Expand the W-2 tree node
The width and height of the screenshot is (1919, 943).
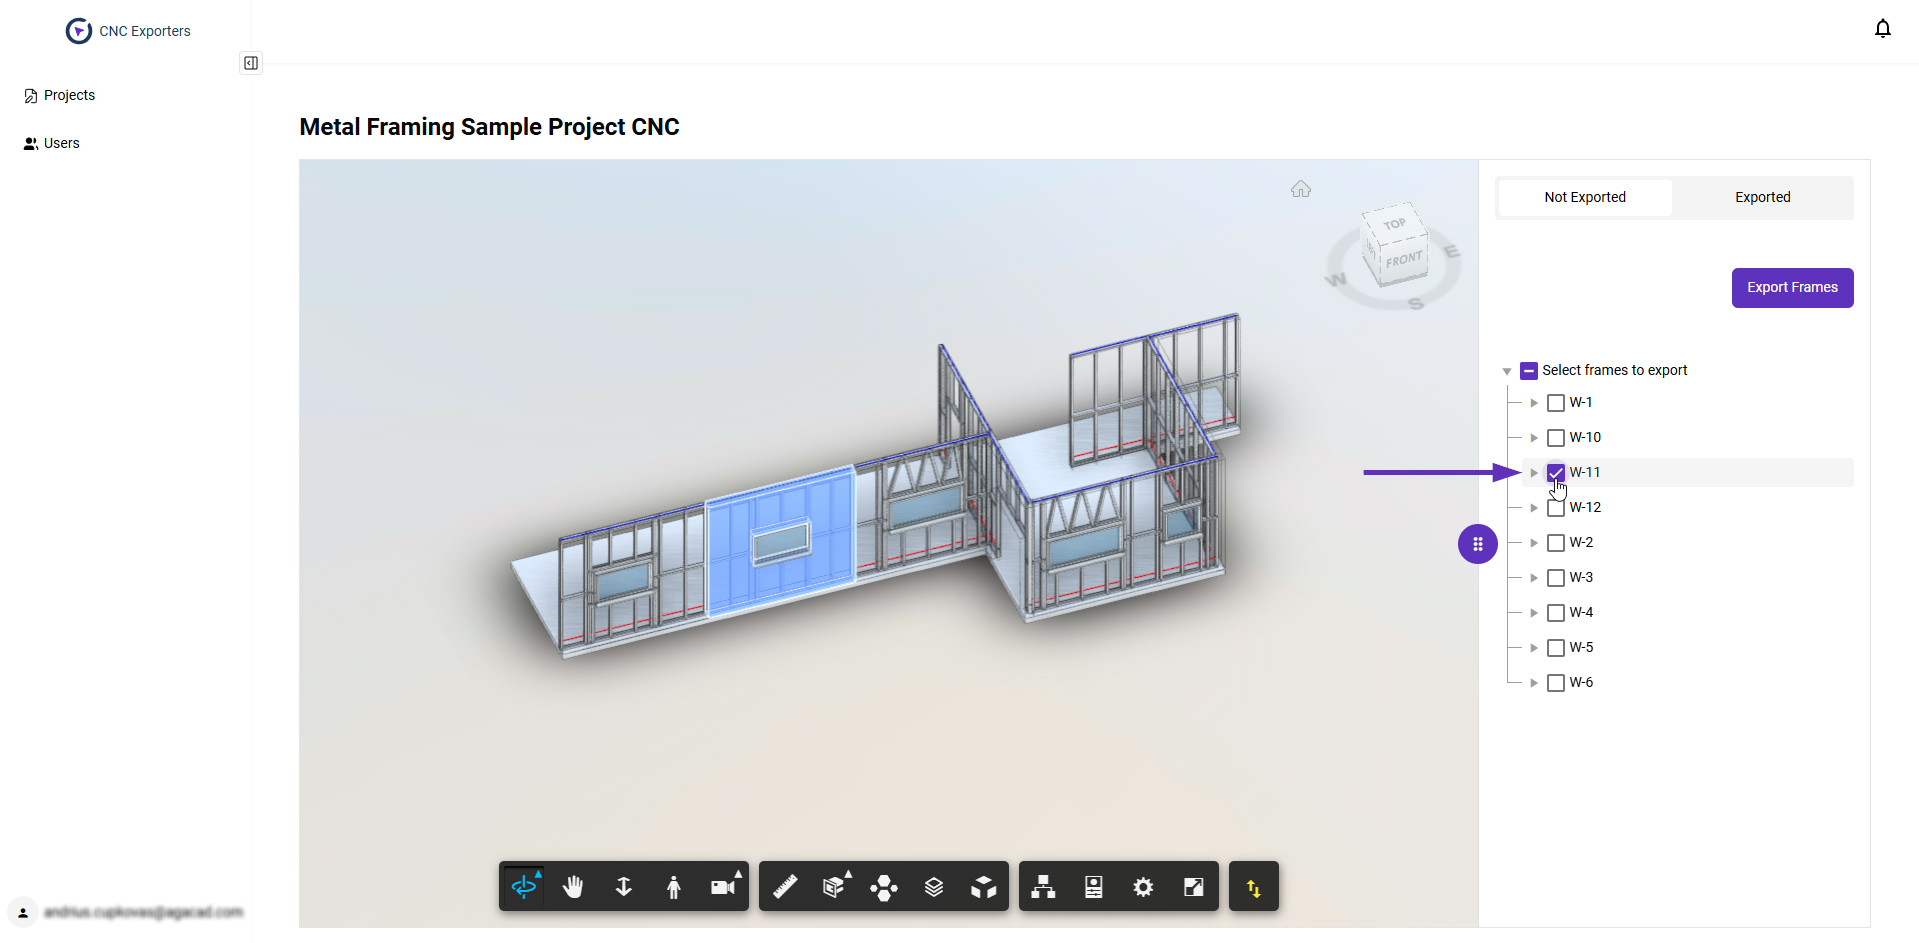(x=1534, y=543)
